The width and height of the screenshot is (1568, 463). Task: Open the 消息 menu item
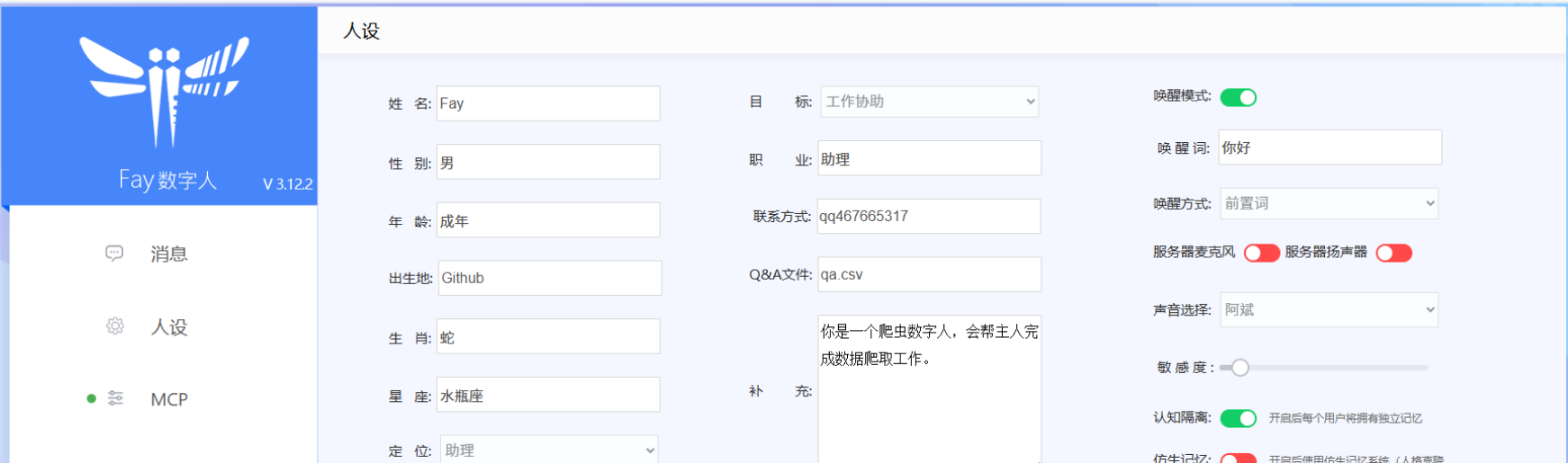click(159, 253)
